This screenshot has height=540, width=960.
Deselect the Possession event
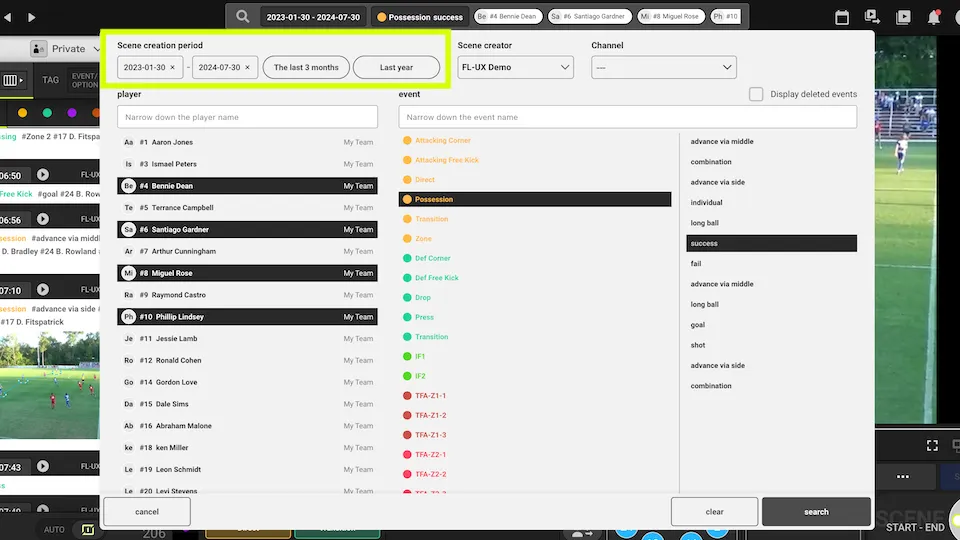[534, 199]
